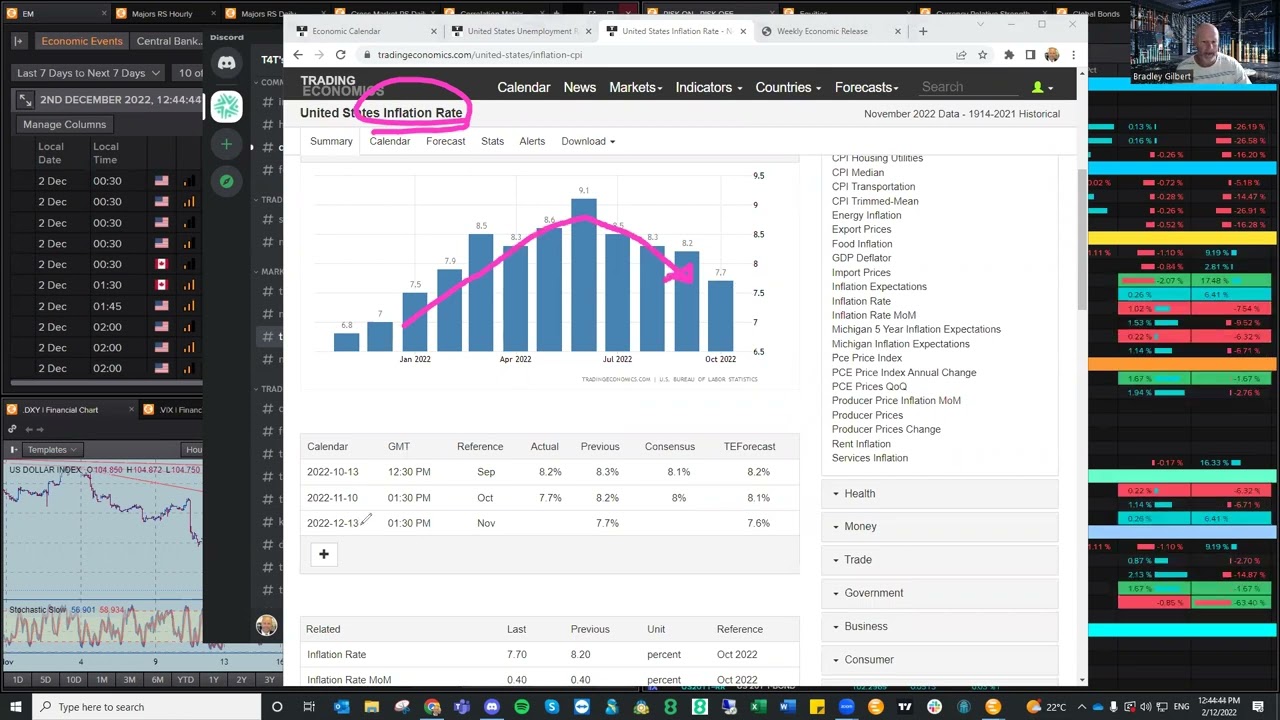Select the 6M timeframe on the DXY chart
The width and height of the screenshot is (1280, 720).
point(157,680)
